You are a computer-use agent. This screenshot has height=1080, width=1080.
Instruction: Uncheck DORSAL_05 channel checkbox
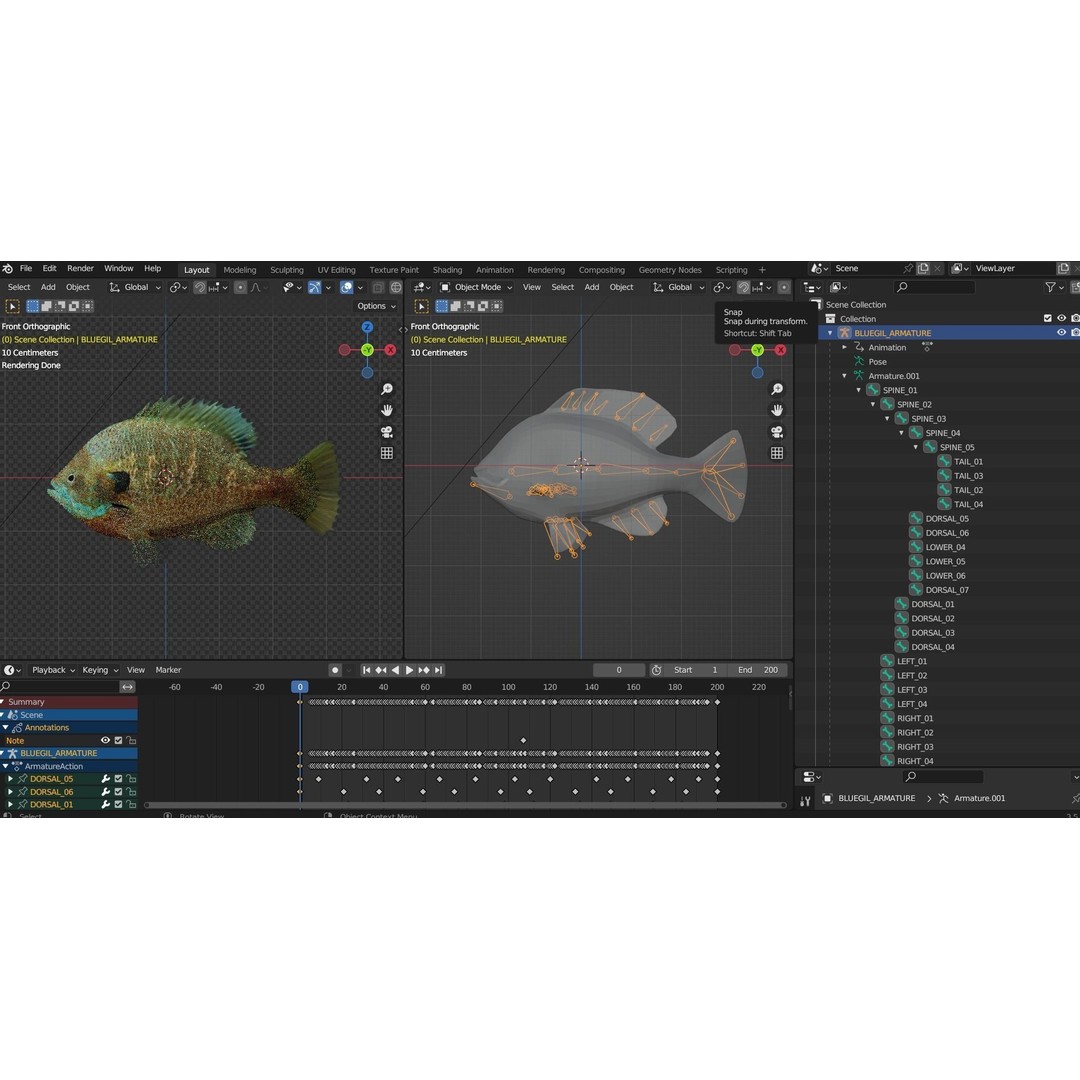pos(118,779)
